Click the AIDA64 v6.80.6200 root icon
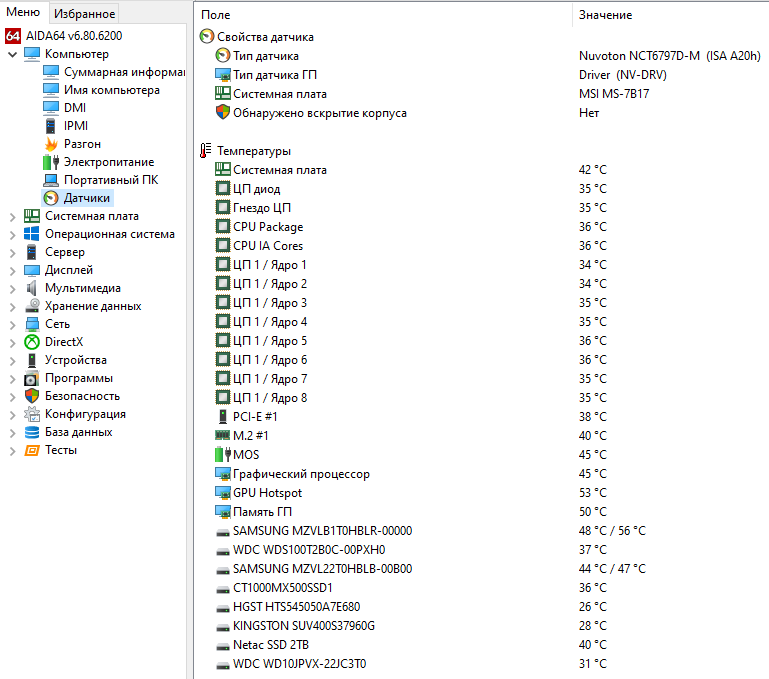 pos(13,36)
